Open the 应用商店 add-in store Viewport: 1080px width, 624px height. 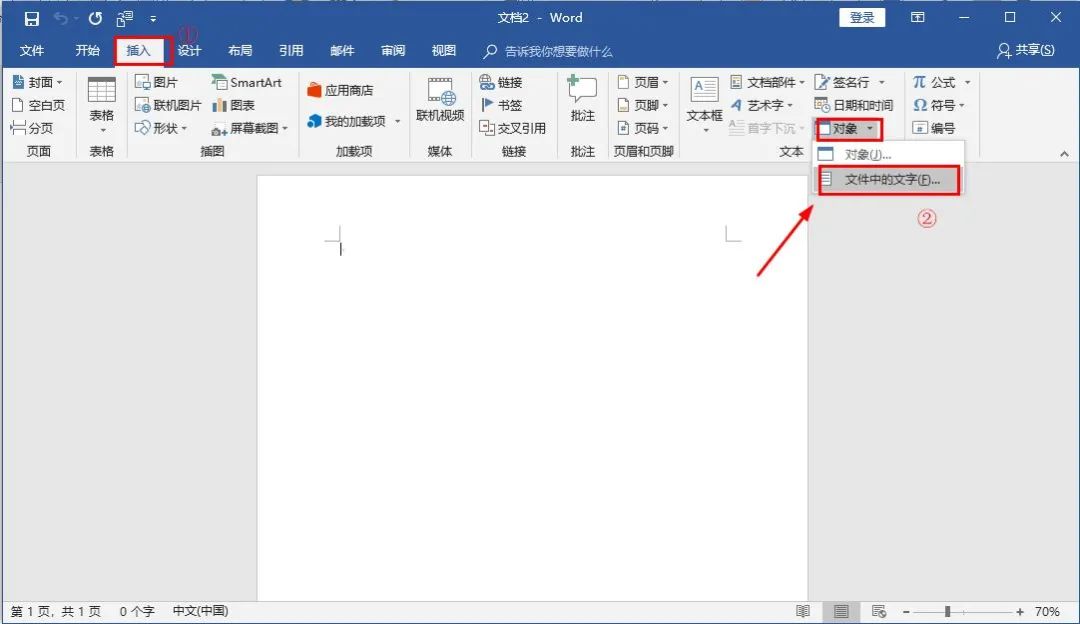[x=340, y=90]
